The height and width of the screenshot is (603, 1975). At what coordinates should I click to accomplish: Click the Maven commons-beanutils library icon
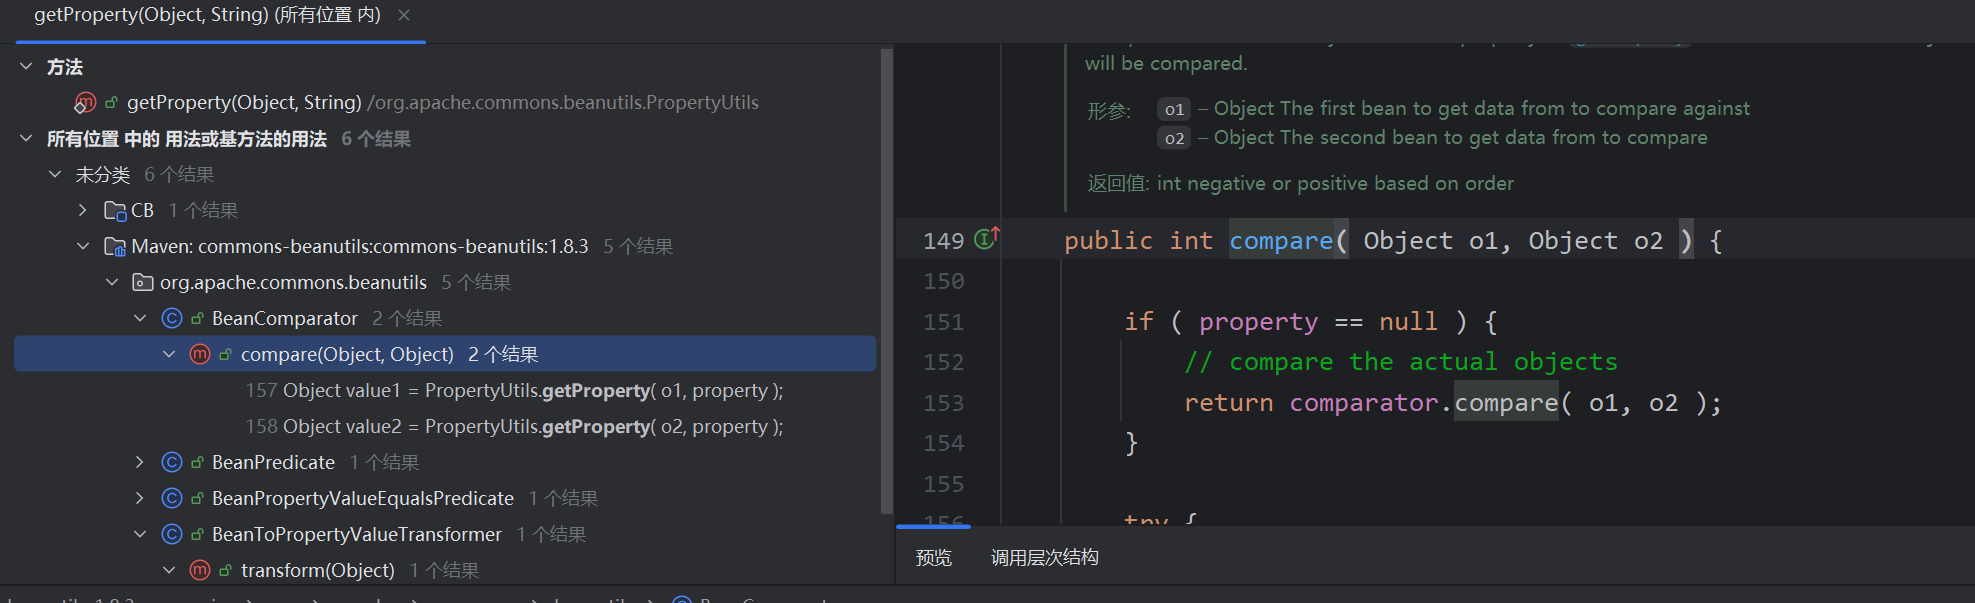tap(115, 246)
